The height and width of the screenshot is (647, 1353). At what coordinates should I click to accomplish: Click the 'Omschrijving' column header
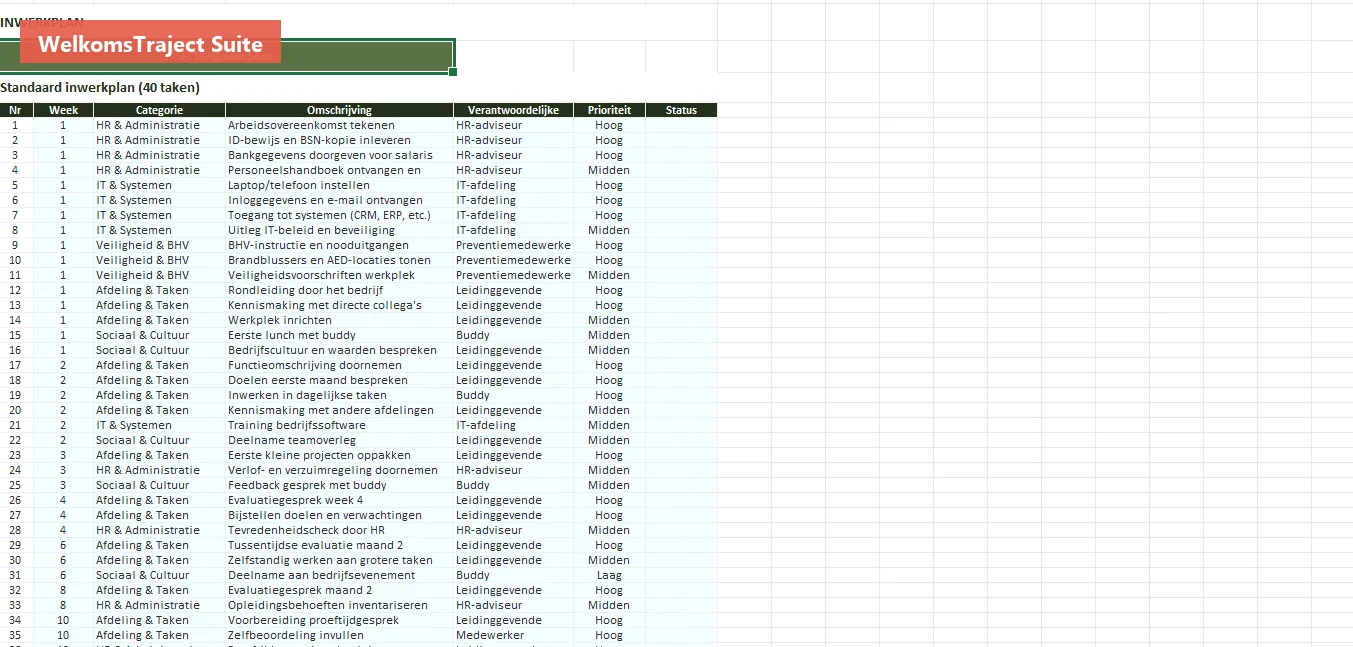[x=340, y=110]
